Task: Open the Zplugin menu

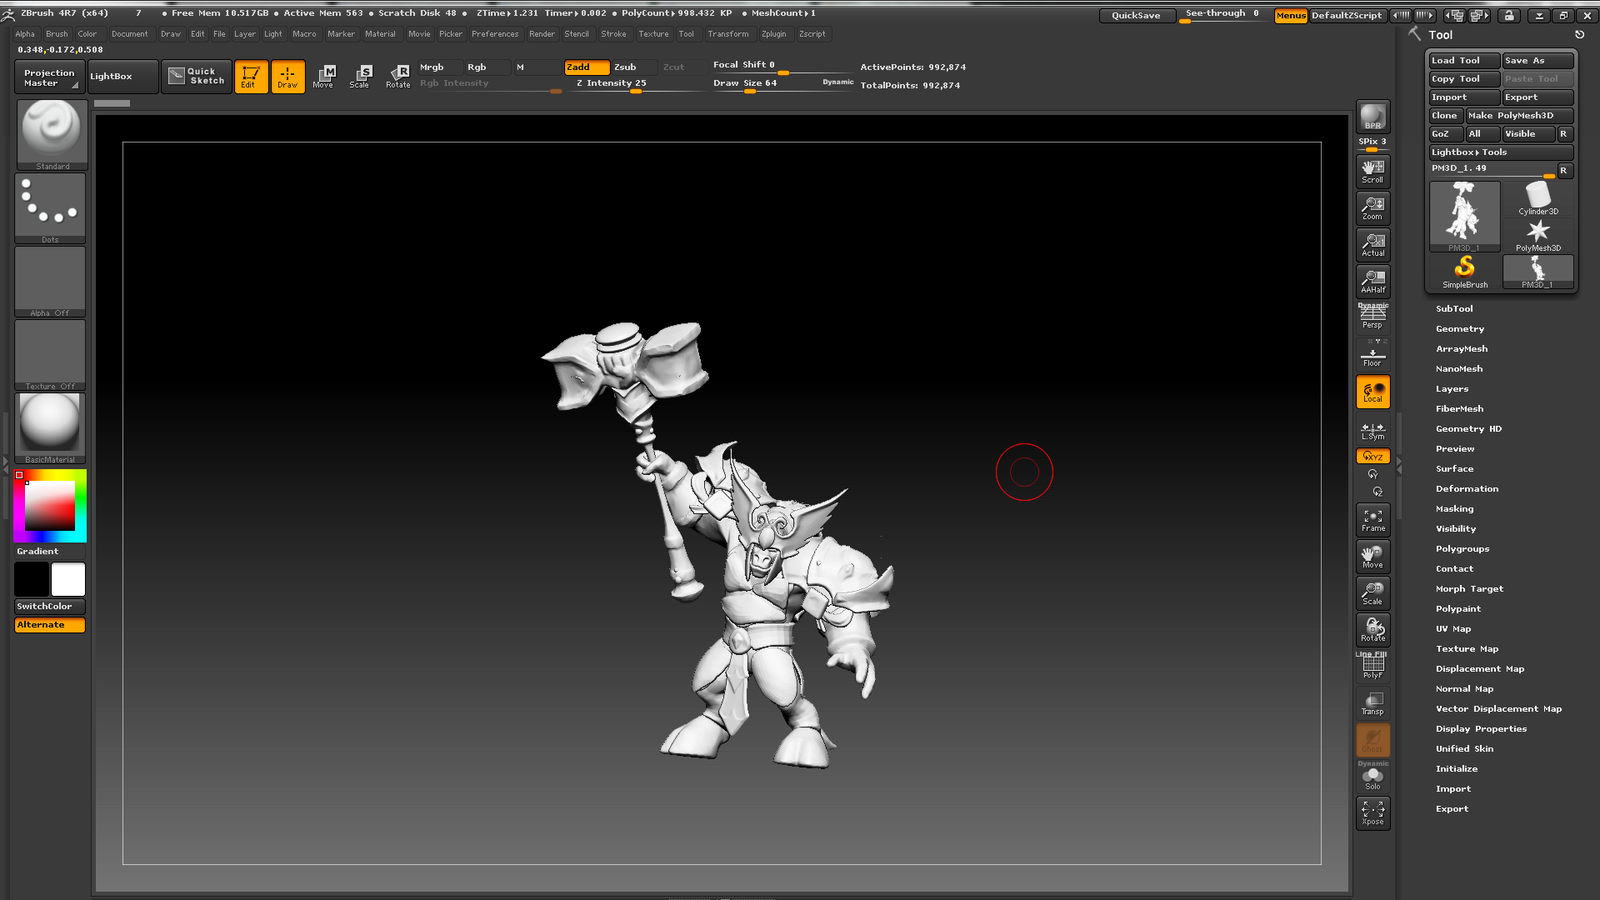Action: 773,34
